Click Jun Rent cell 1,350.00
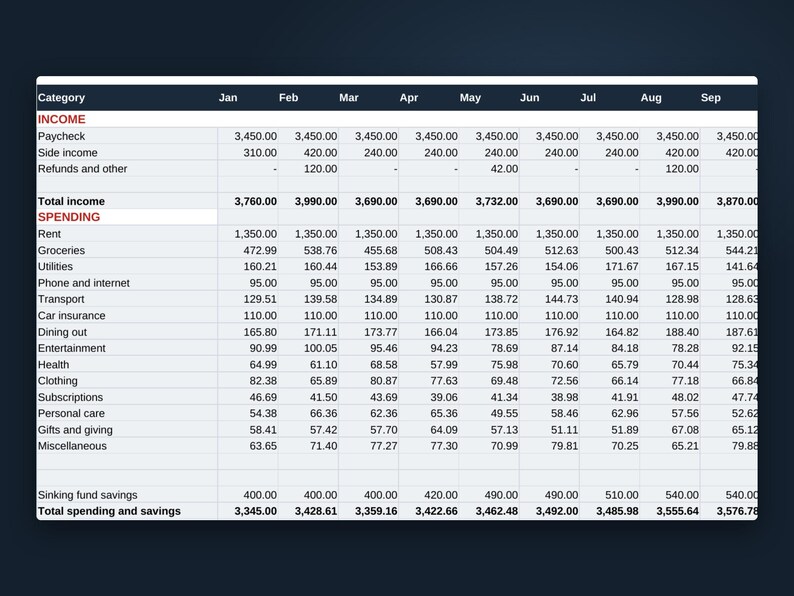 click(x=549, y=234)
